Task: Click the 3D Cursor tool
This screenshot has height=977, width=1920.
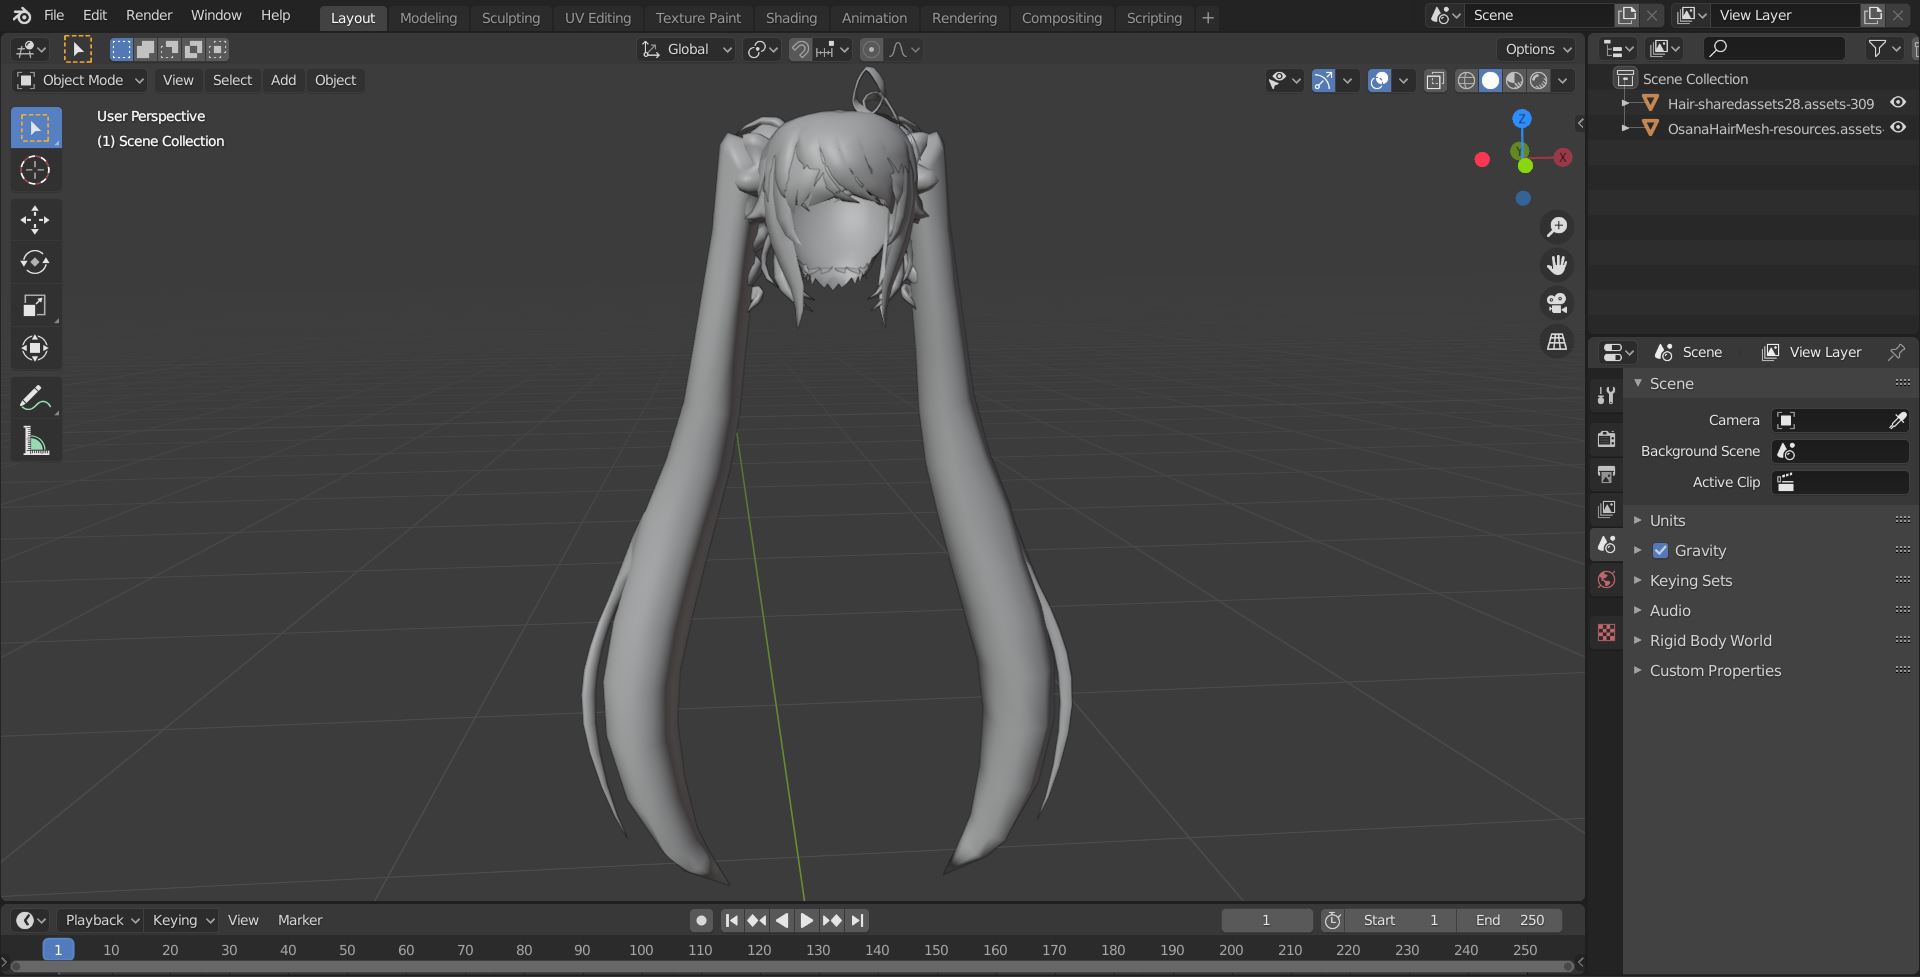Action: click(35, 171)
